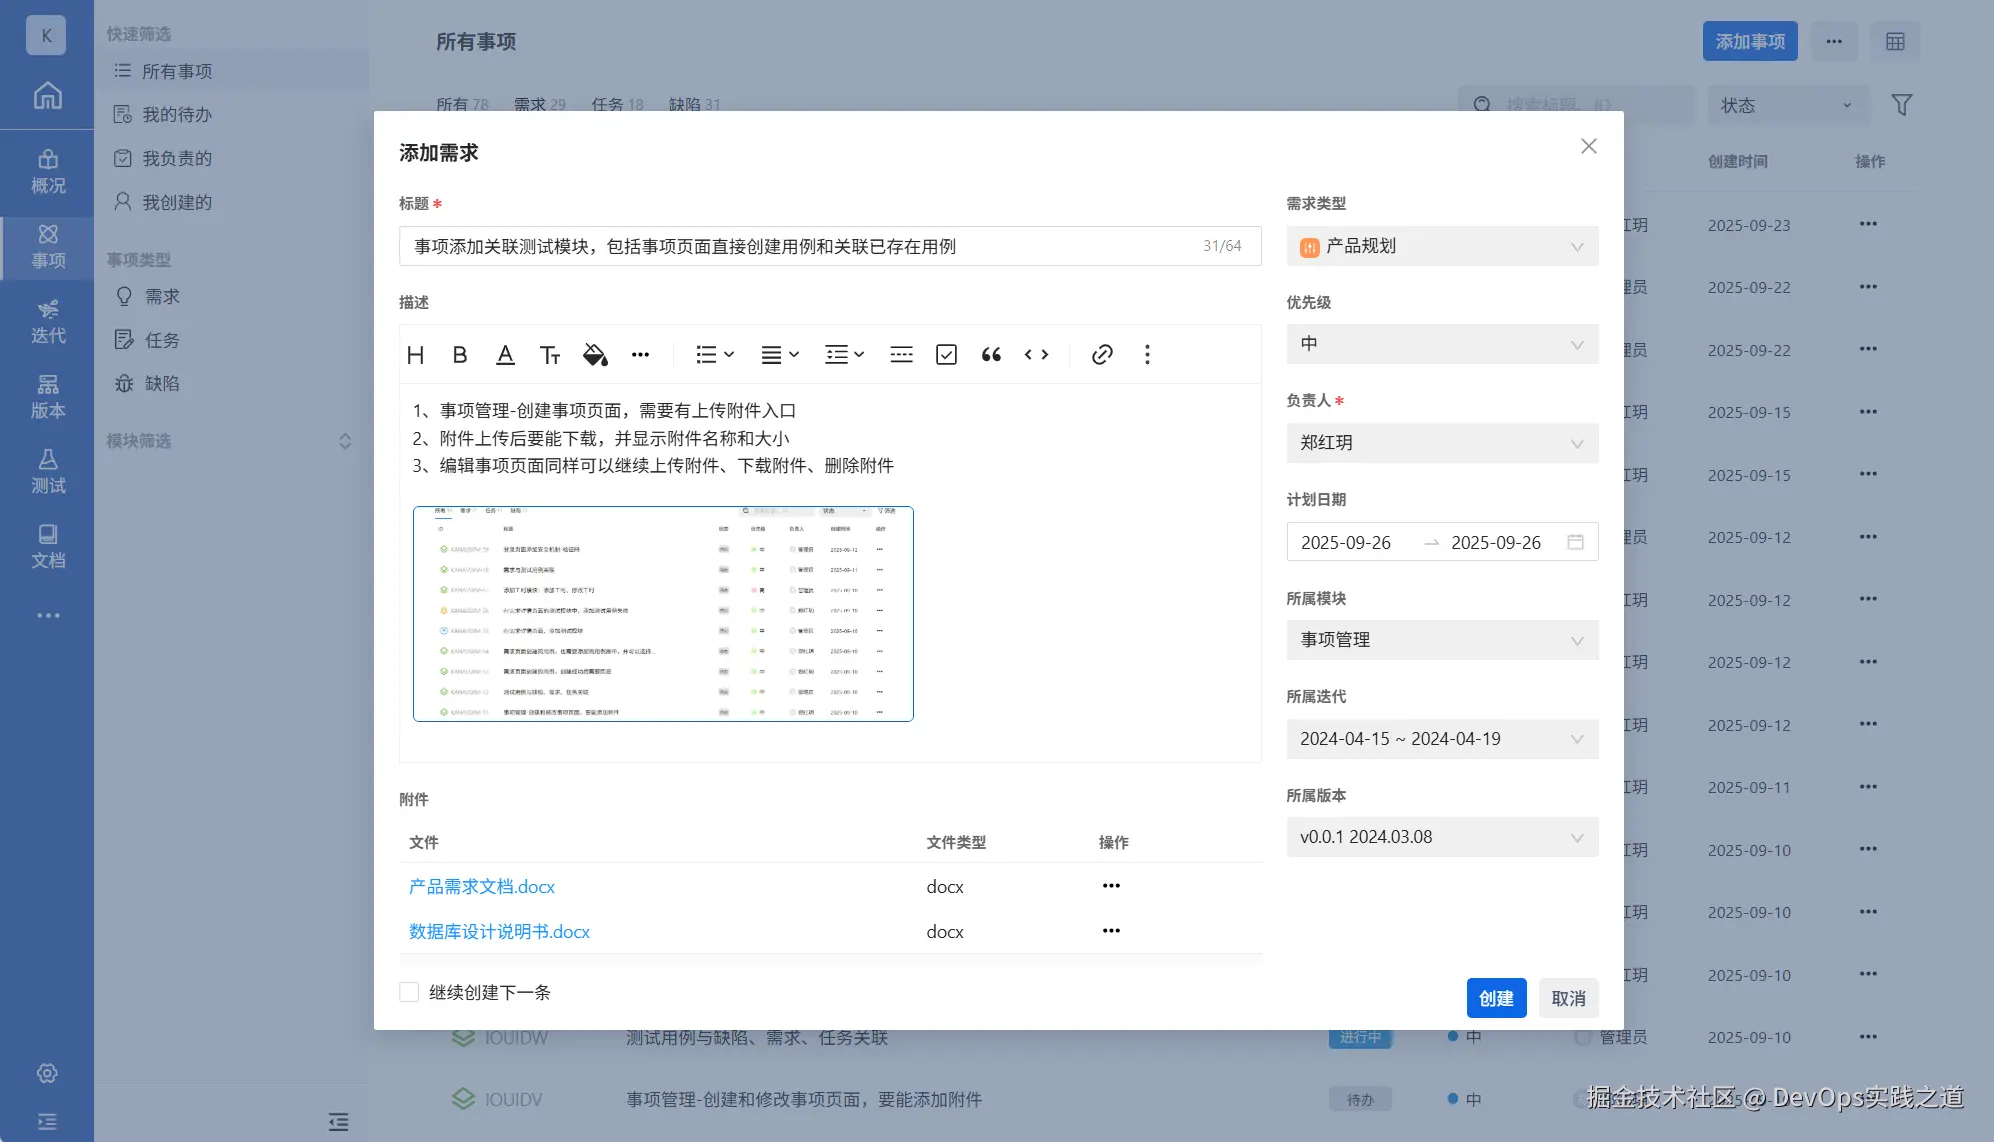Click the Bold formatting icon
Viewport: 1994px width, 1142px height.
[x=460, y=355]
